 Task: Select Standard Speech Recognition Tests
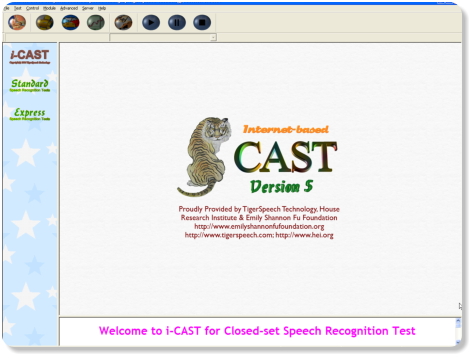click(x=30, y=85)
